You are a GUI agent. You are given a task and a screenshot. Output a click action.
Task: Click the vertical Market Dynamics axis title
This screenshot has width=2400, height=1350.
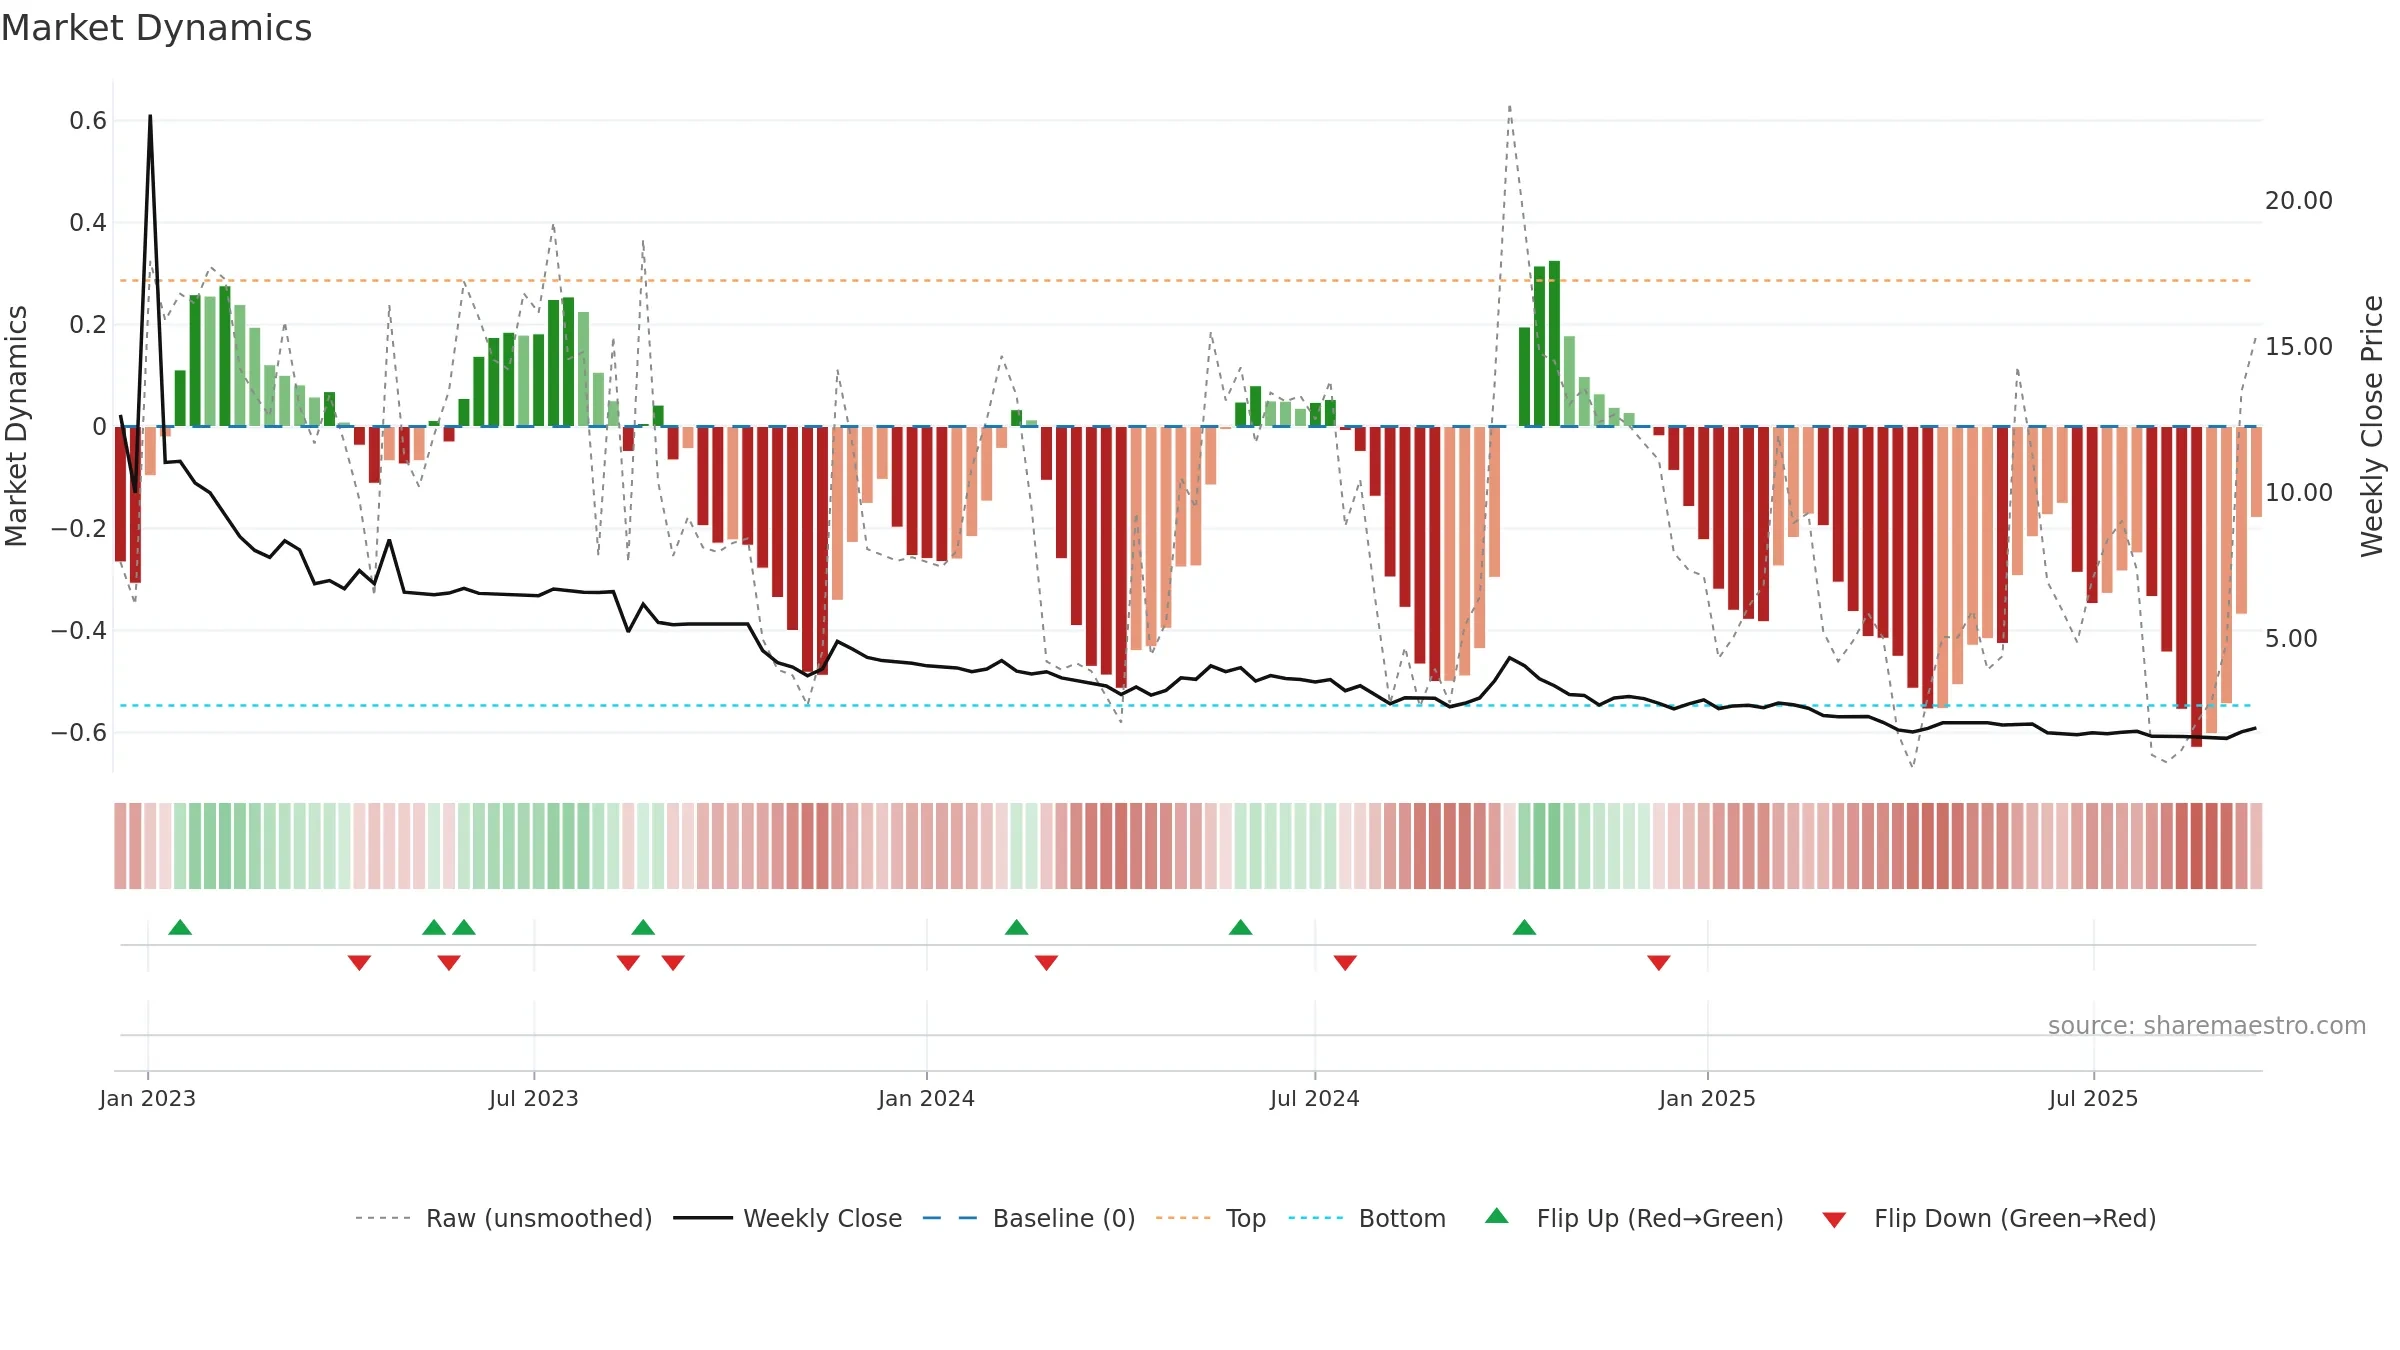coord(16,426)
